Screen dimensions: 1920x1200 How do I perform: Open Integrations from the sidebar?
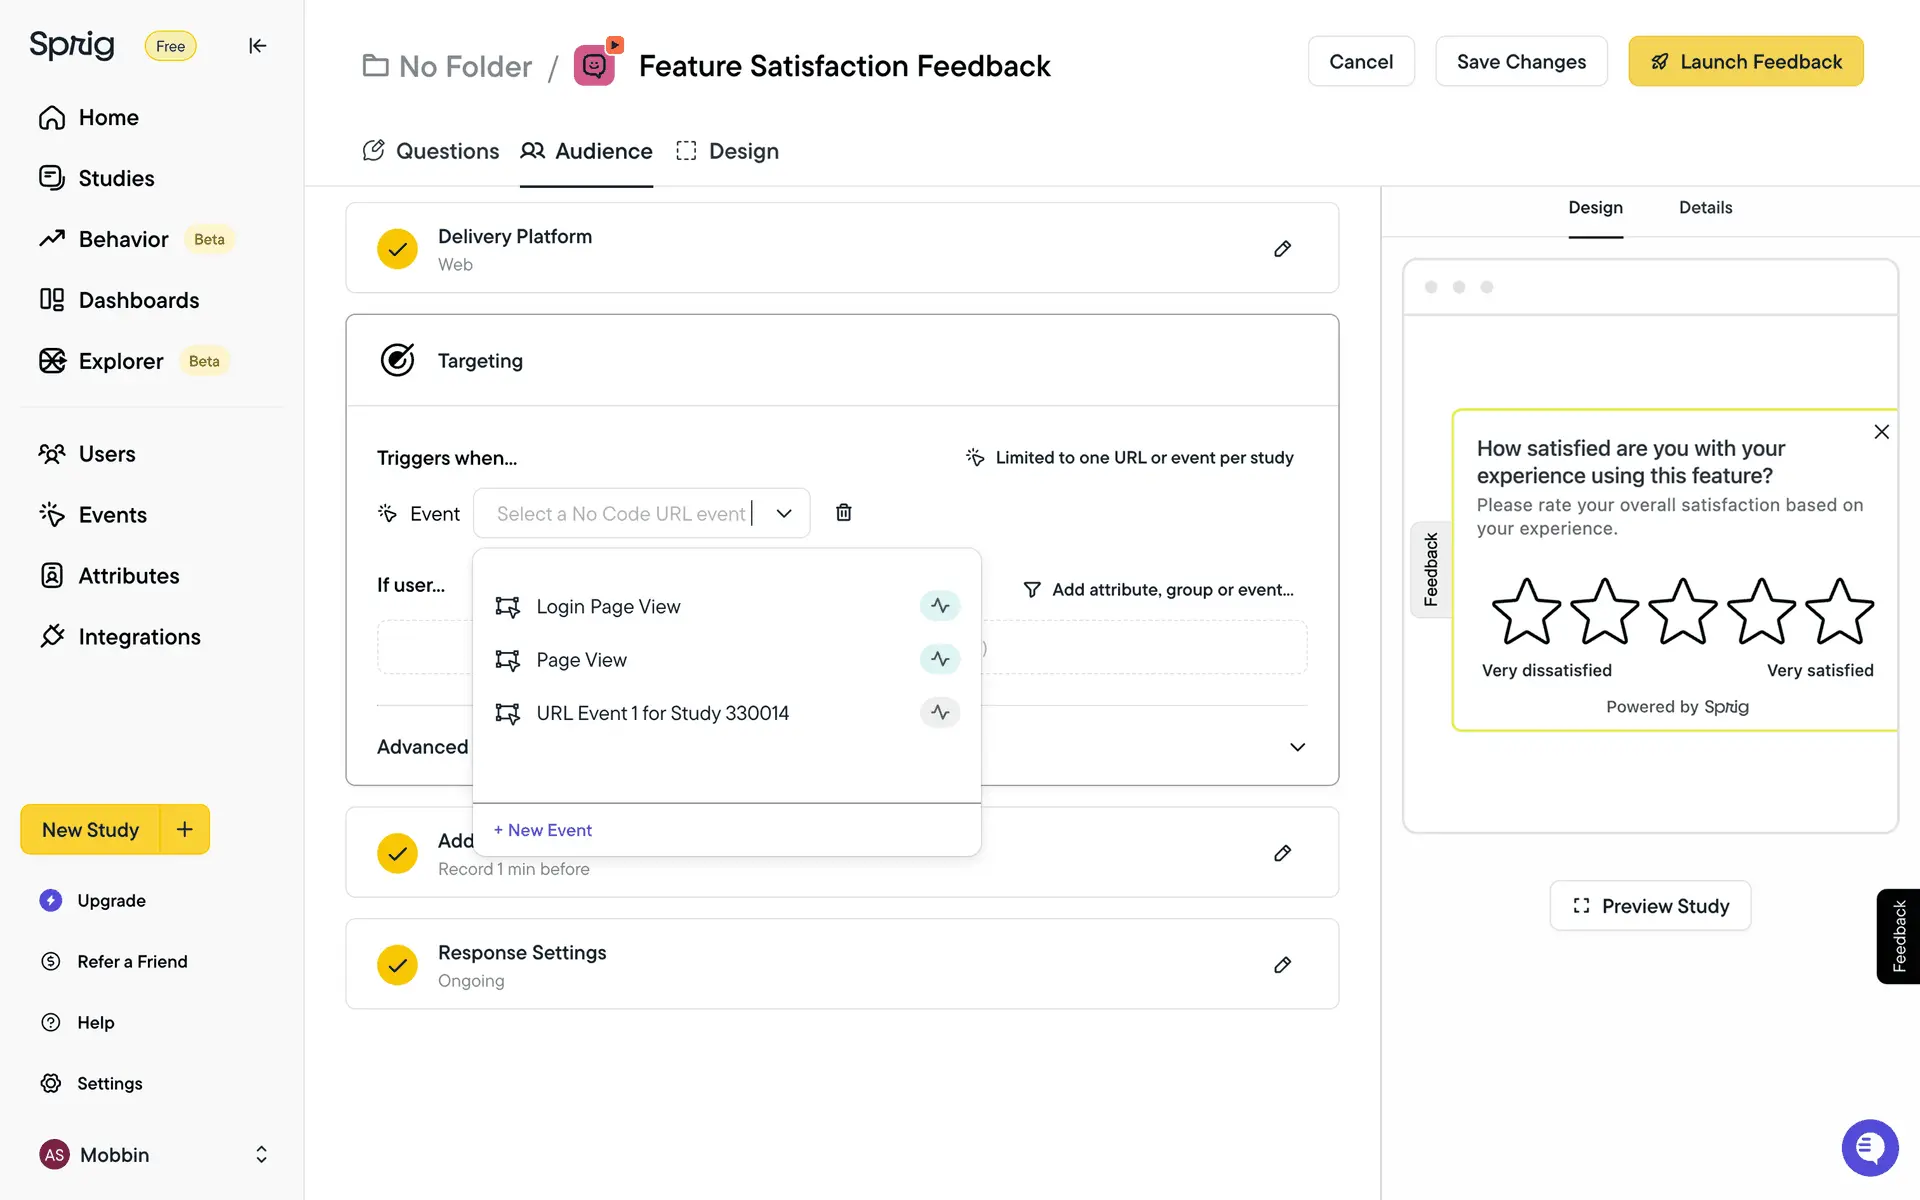coord(139,637)
